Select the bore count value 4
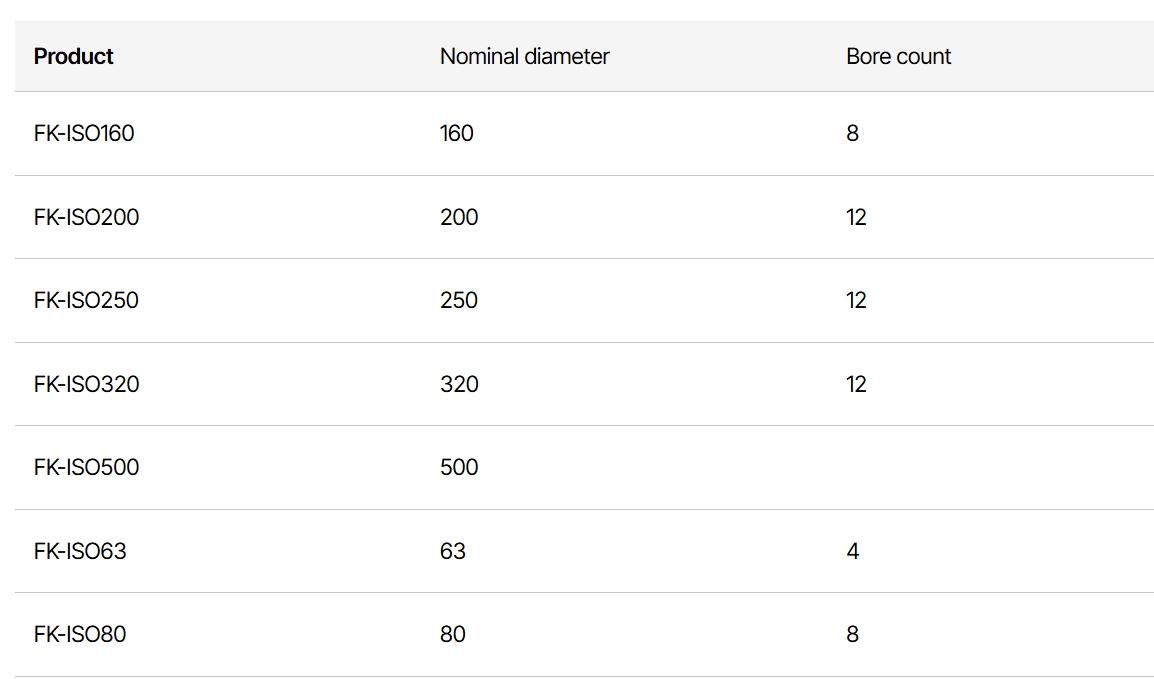This screenshot has width=1154, height=679. [852, 551]
